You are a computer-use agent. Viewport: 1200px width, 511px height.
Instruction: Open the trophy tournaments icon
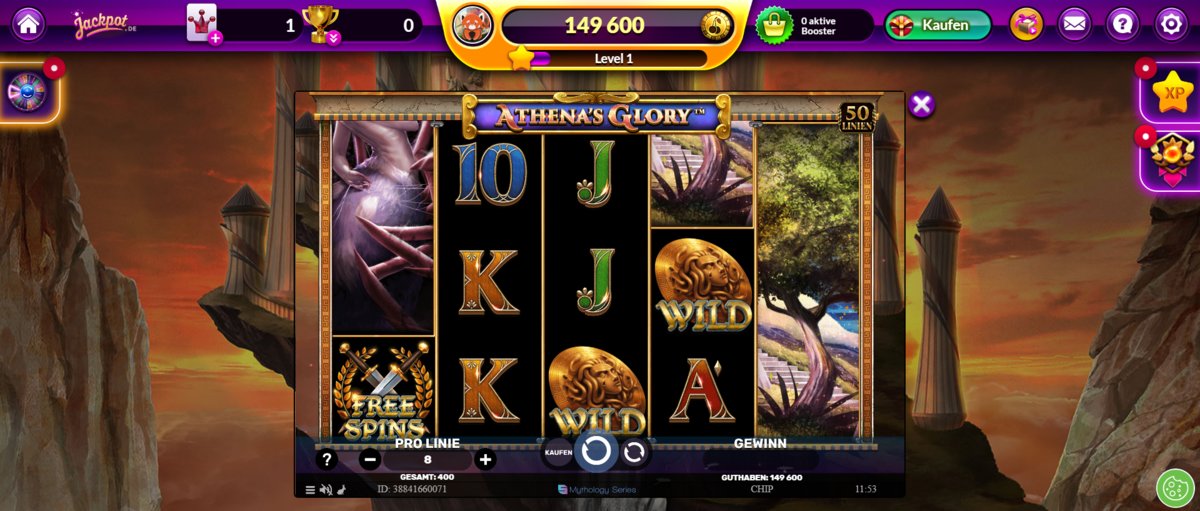click(321, 24)
